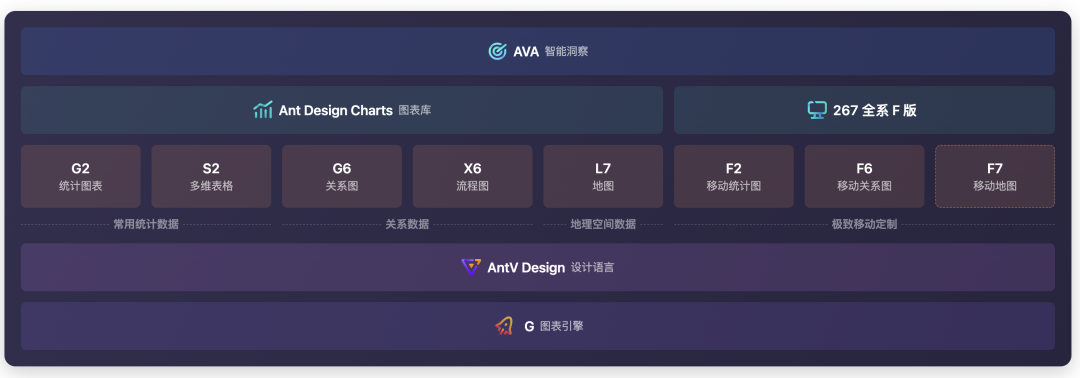Viewport: 1080px width, 378px height.
Task: Select the S2 多维表格 card
Action: tap(211, 176)
